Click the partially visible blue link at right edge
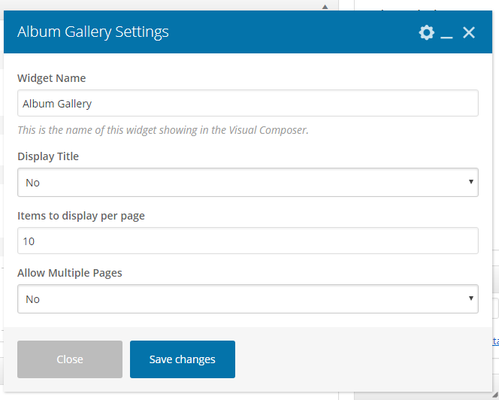The height and width of the screenshot is (400, 499). click(496, 341)
